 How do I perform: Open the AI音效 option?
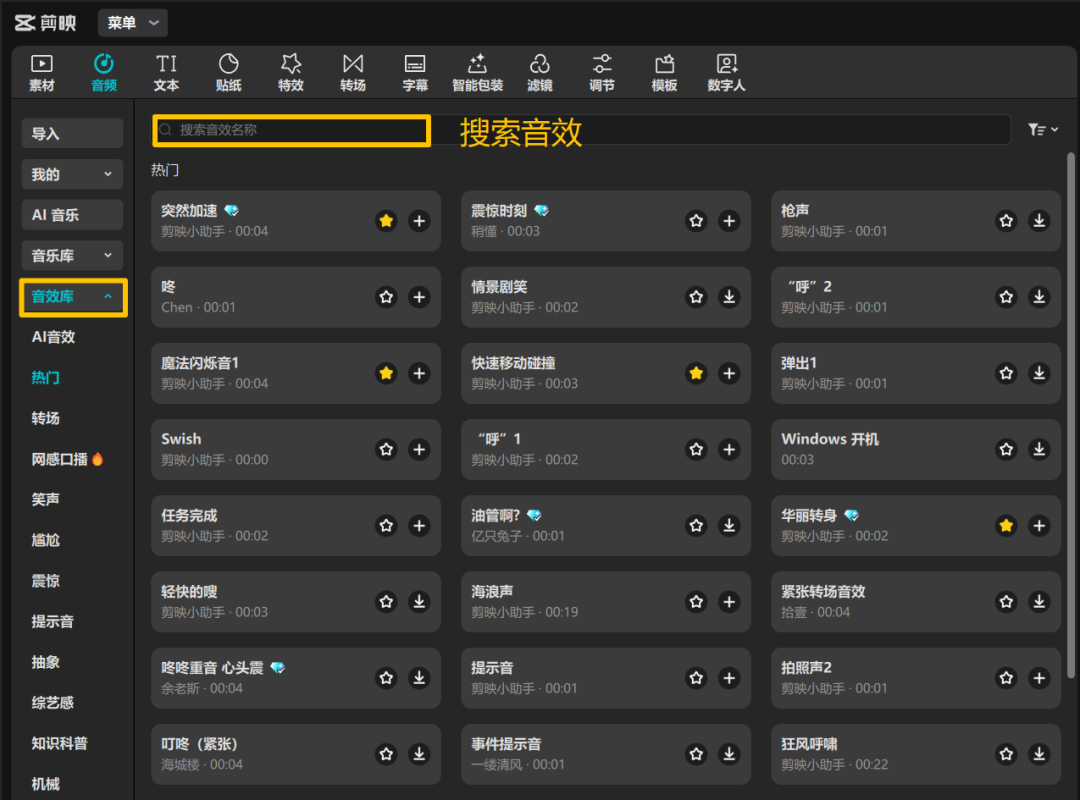point(53,337)
